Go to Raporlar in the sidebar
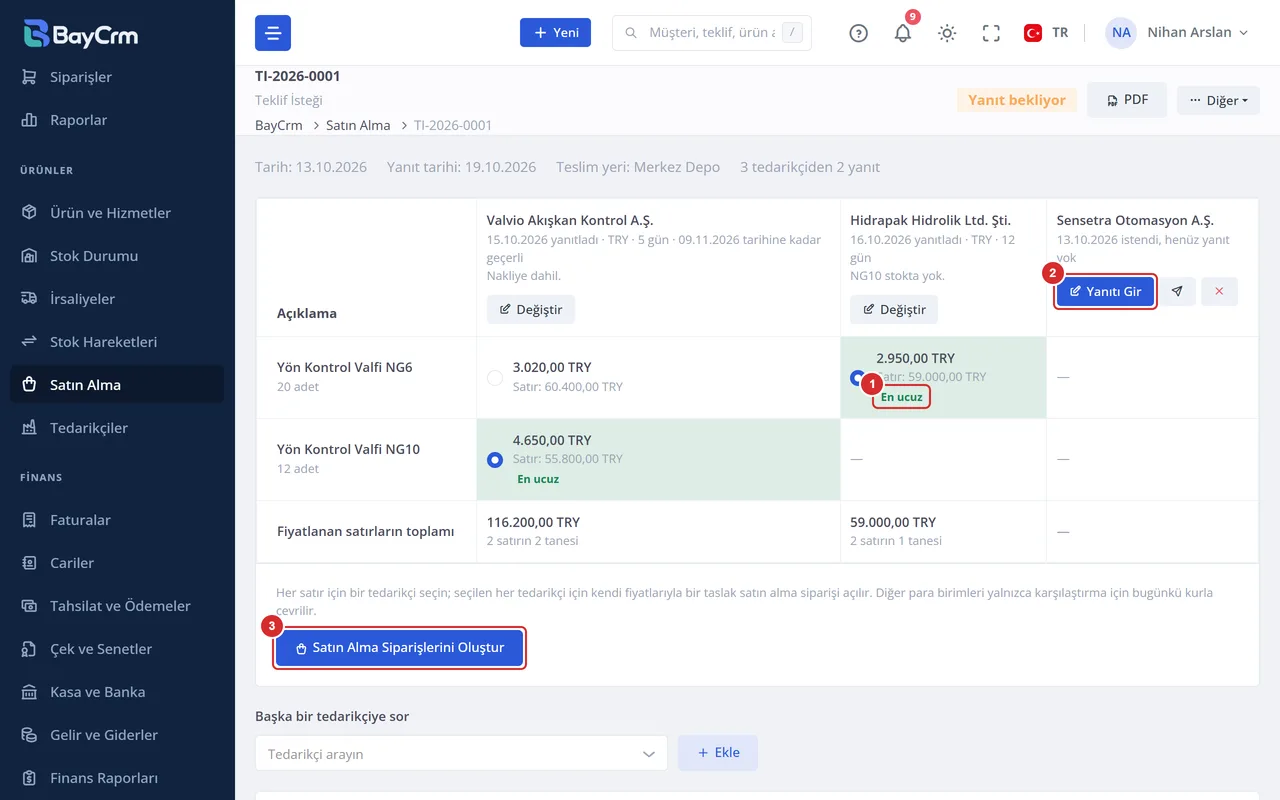1280x800 pixels. tap(117, 120)
